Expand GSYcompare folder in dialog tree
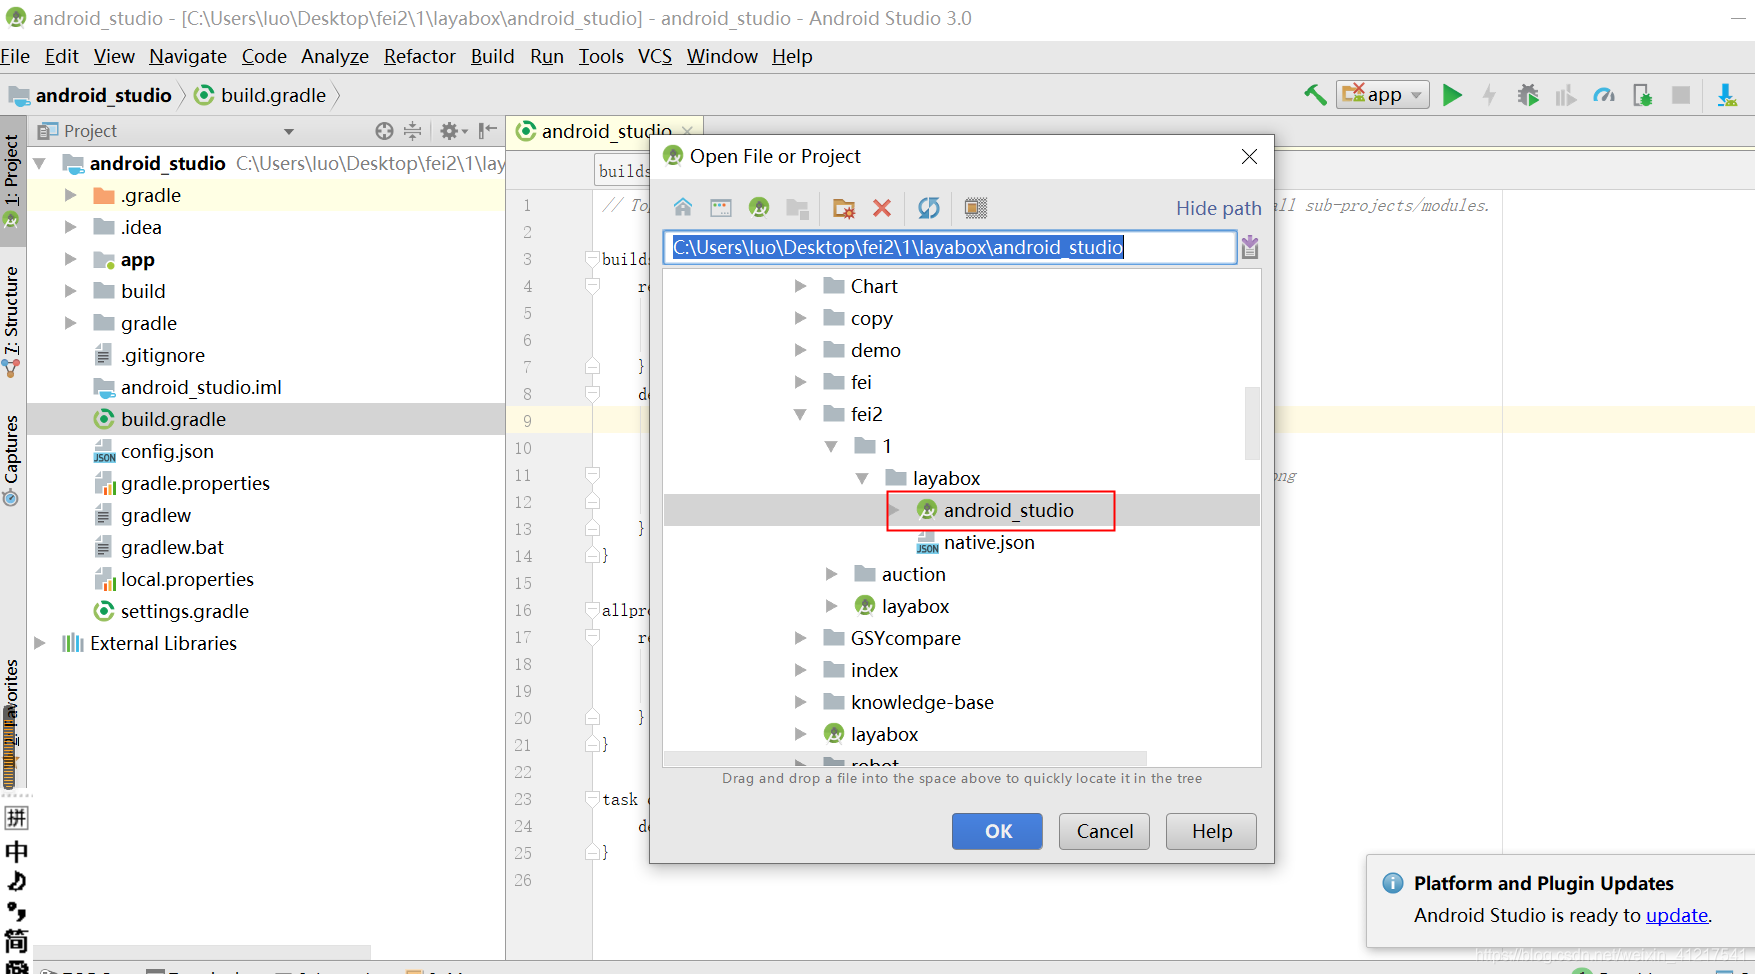This screenshot has width=1755, height=974. 800,638
